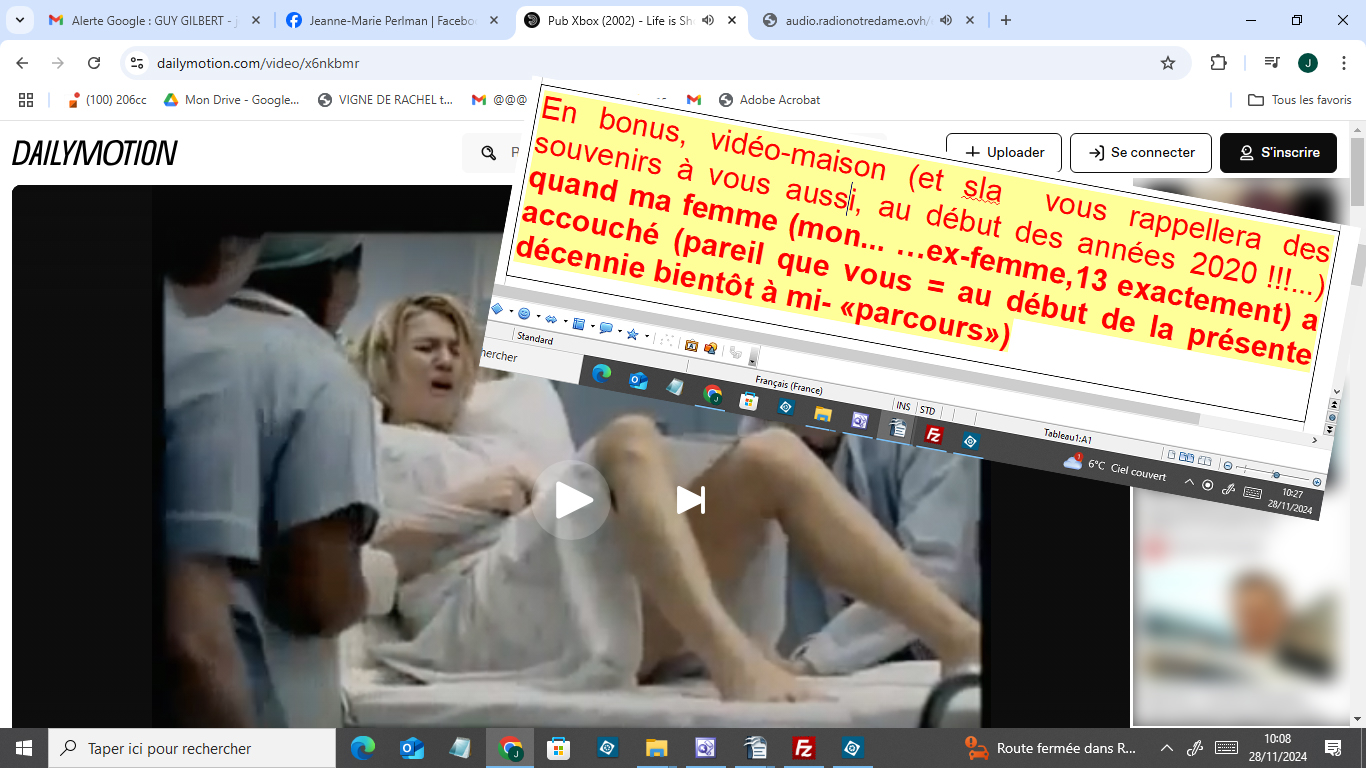
Task: Open the media controls icon in Chrome
Action: (x=1272, y=63)
